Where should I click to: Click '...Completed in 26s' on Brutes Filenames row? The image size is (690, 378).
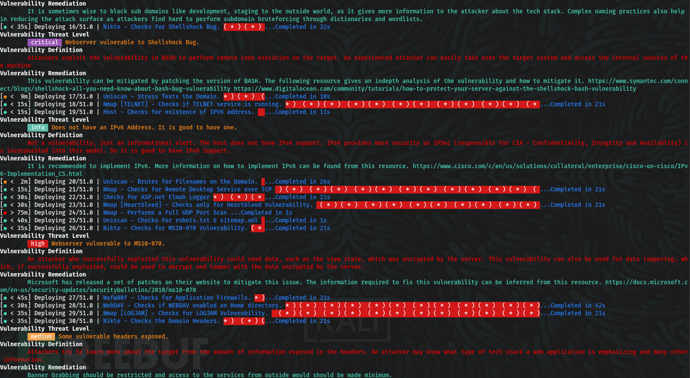[297, 181]
